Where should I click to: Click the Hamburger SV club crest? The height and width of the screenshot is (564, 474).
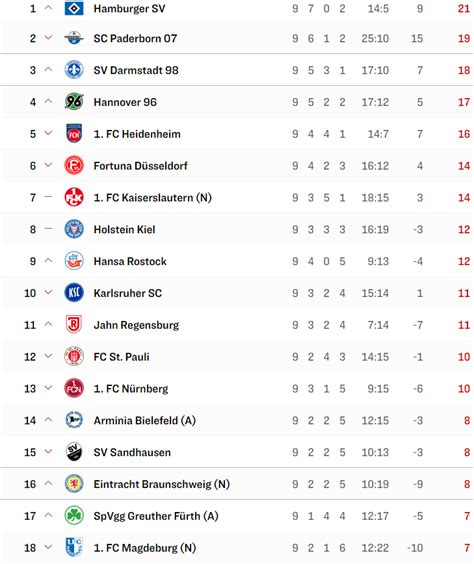(x=74, y=8)
